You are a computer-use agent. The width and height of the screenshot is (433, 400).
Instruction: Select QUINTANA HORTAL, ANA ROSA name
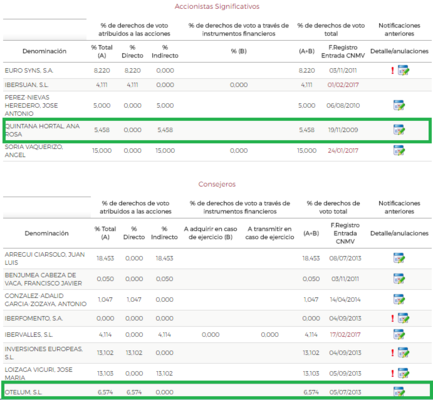pos(42,130)
